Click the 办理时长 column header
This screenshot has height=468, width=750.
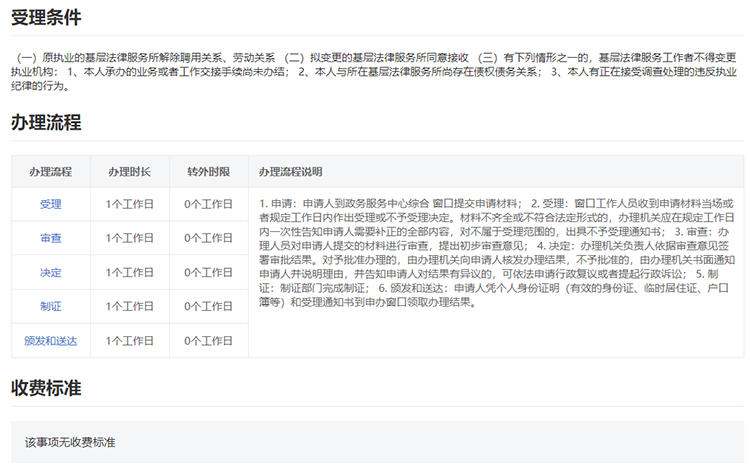[x=130, y=172]
